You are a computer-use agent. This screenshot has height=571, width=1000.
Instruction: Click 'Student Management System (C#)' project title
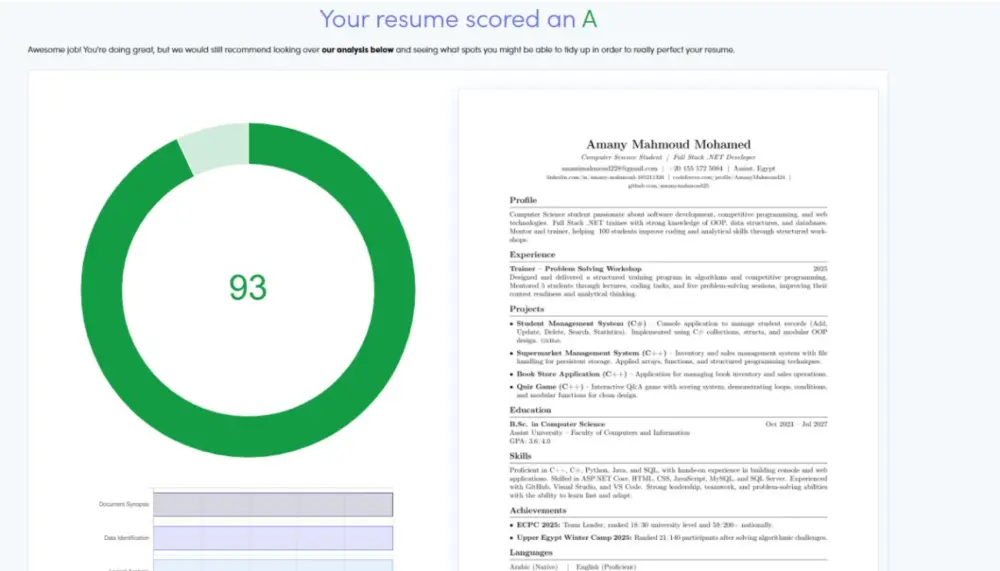click(x=581, y=323)
